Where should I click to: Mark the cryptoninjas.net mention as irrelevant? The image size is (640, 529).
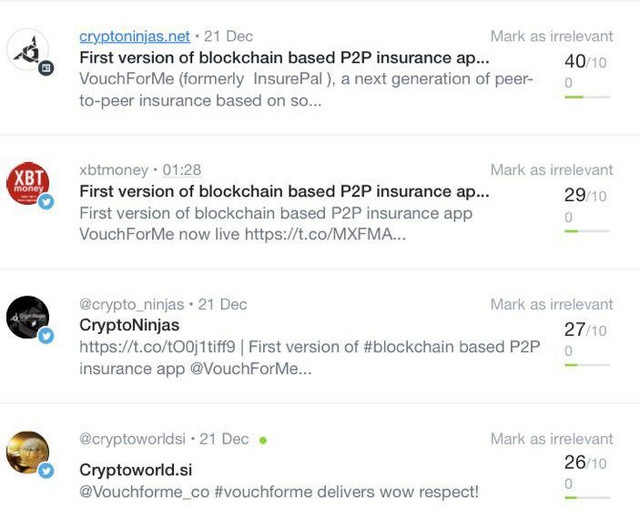click(552, 36)
